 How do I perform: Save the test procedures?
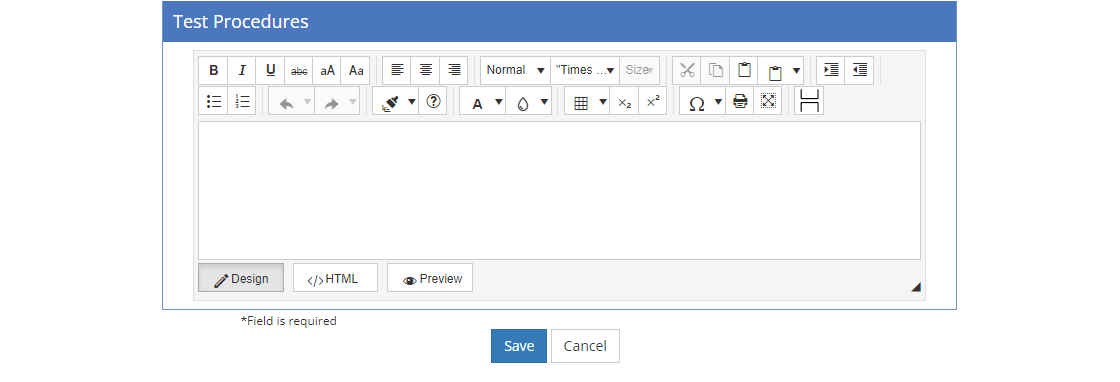point(519,346)
